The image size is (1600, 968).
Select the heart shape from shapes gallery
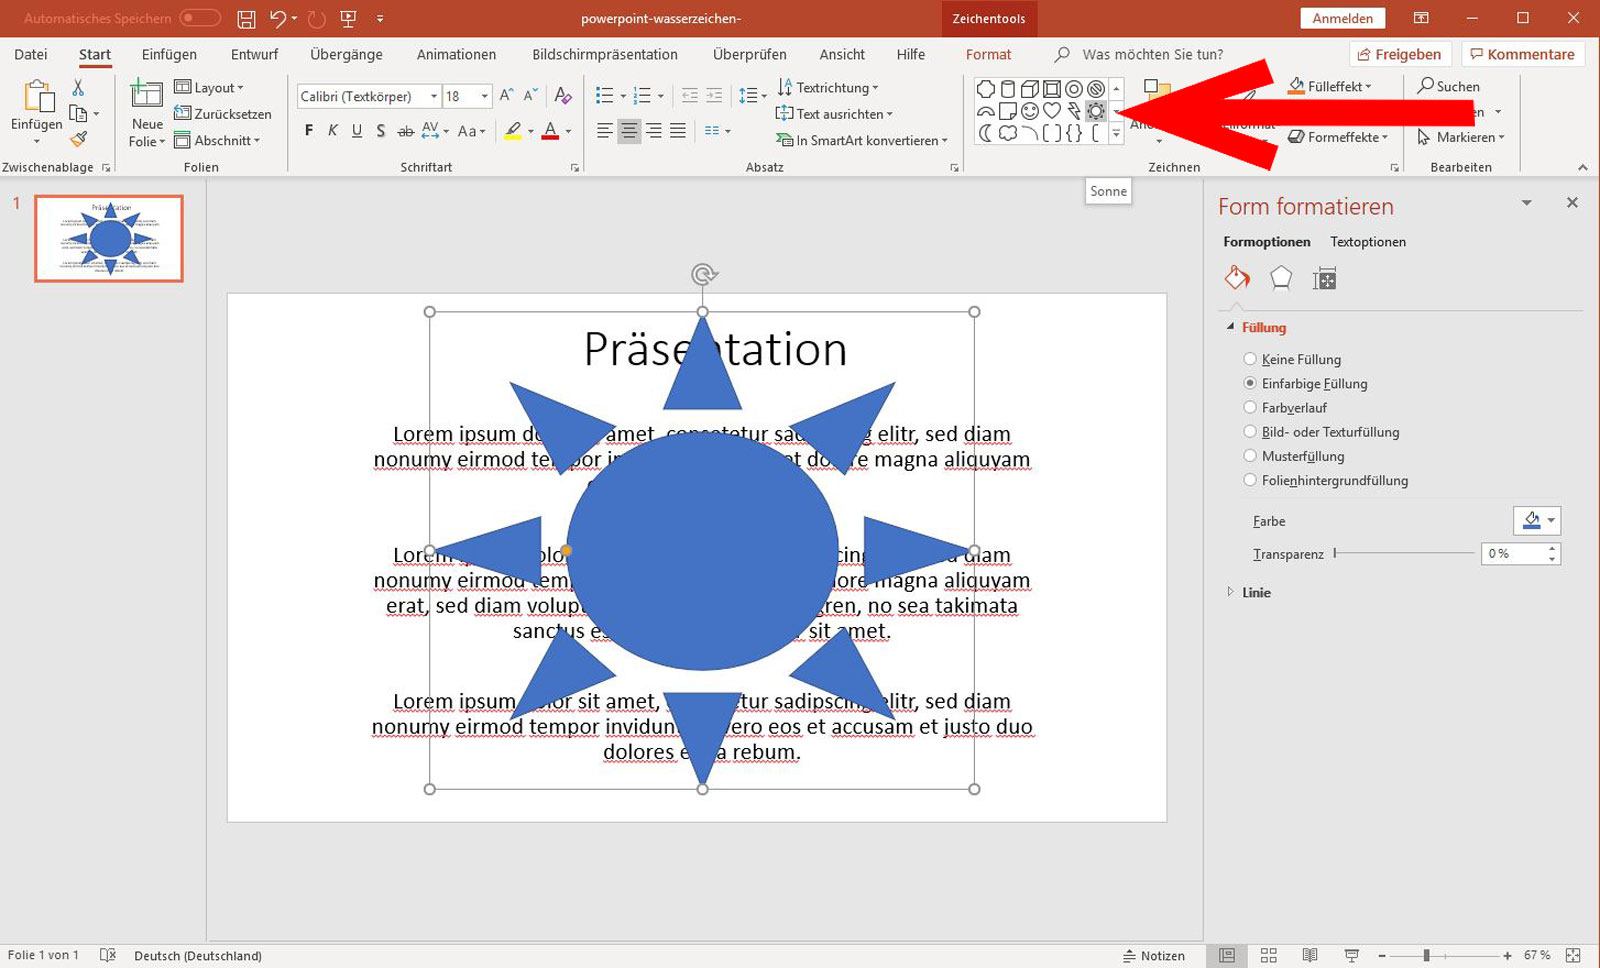click(x=1052, y=111)
